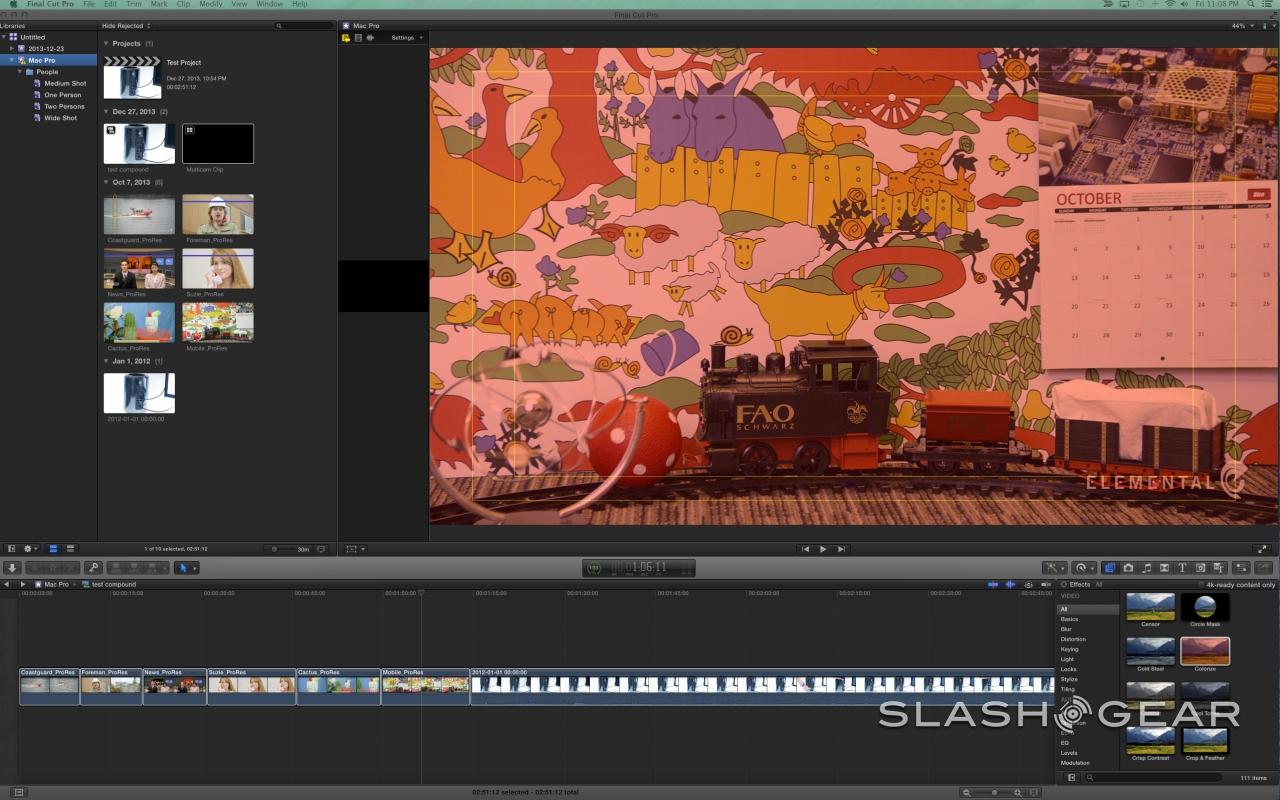Open the Clip menu
The width and height of the screenshot is (1280, 800).
183,5
